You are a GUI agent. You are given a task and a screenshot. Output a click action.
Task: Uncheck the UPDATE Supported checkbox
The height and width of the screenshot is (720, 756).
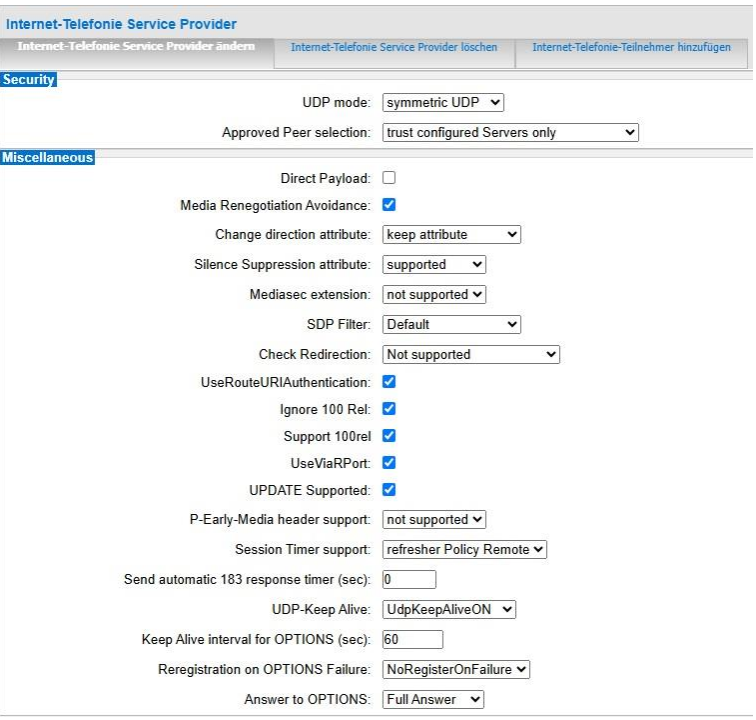pyautogui.click(x=389, y=490)
